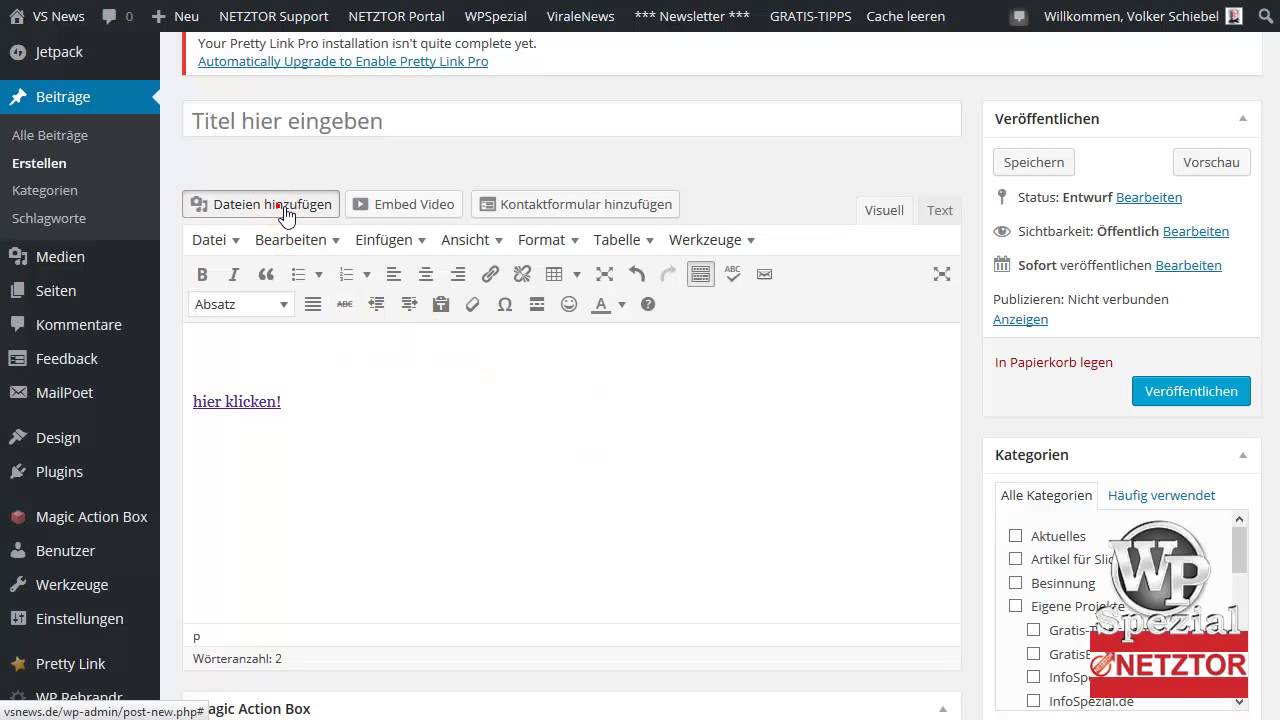This screenshot has height=720, width=1280.
Task: Insert a horizontal line
Action: (537, 304)
